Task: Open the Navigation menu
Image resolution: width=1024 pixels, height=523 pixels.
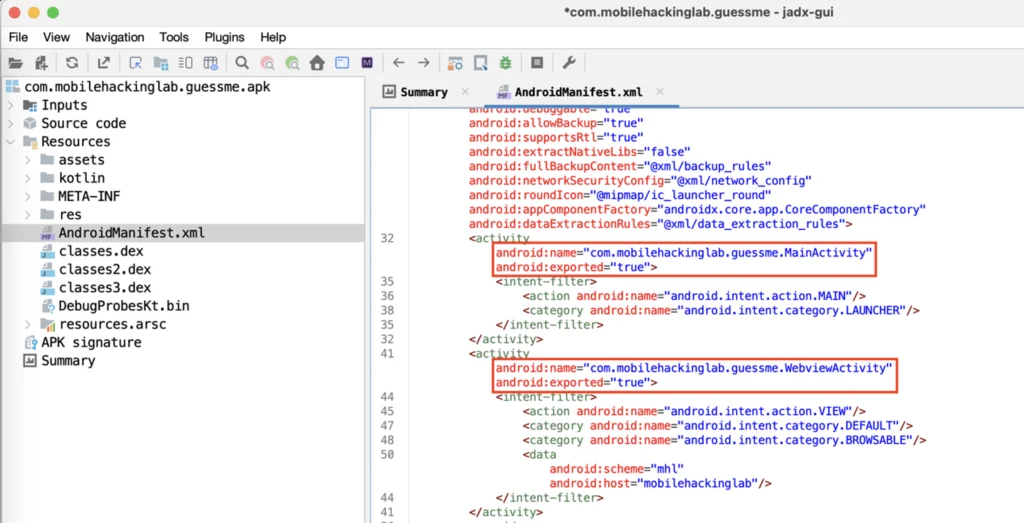Action: tap(114, 37)
